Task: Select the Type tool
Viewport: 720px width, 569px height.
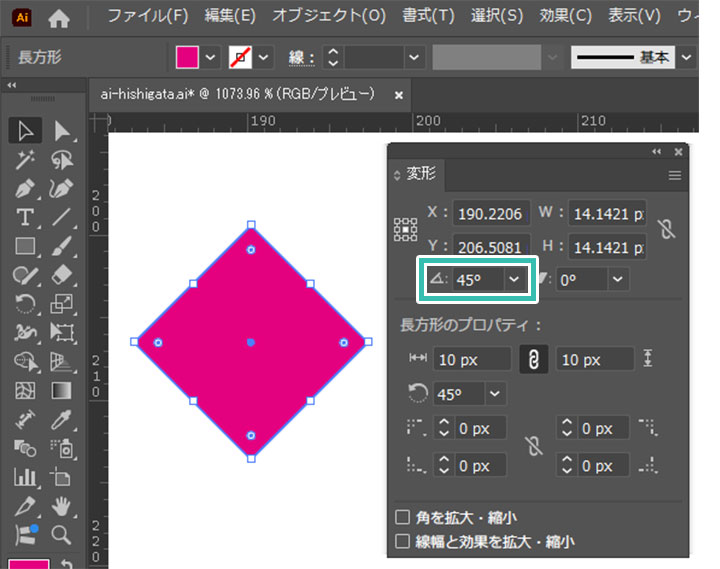Action: (26, 217)
